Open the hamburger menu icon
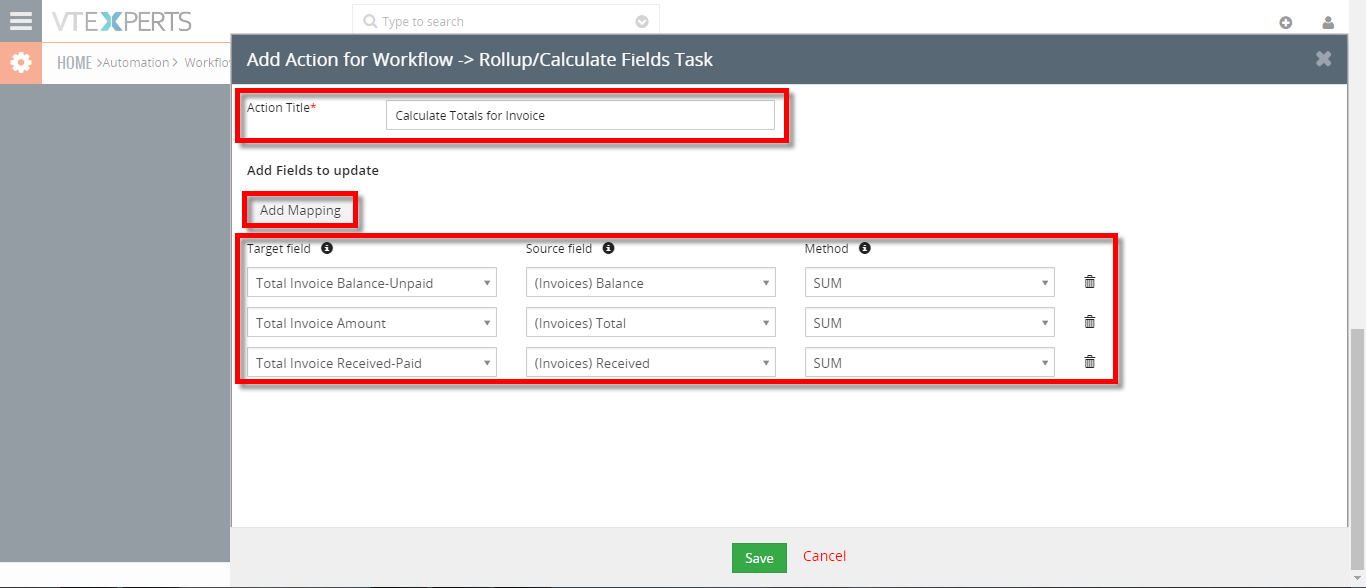The width and height of the screenshot is (1366, 588). tap(20, 21)
